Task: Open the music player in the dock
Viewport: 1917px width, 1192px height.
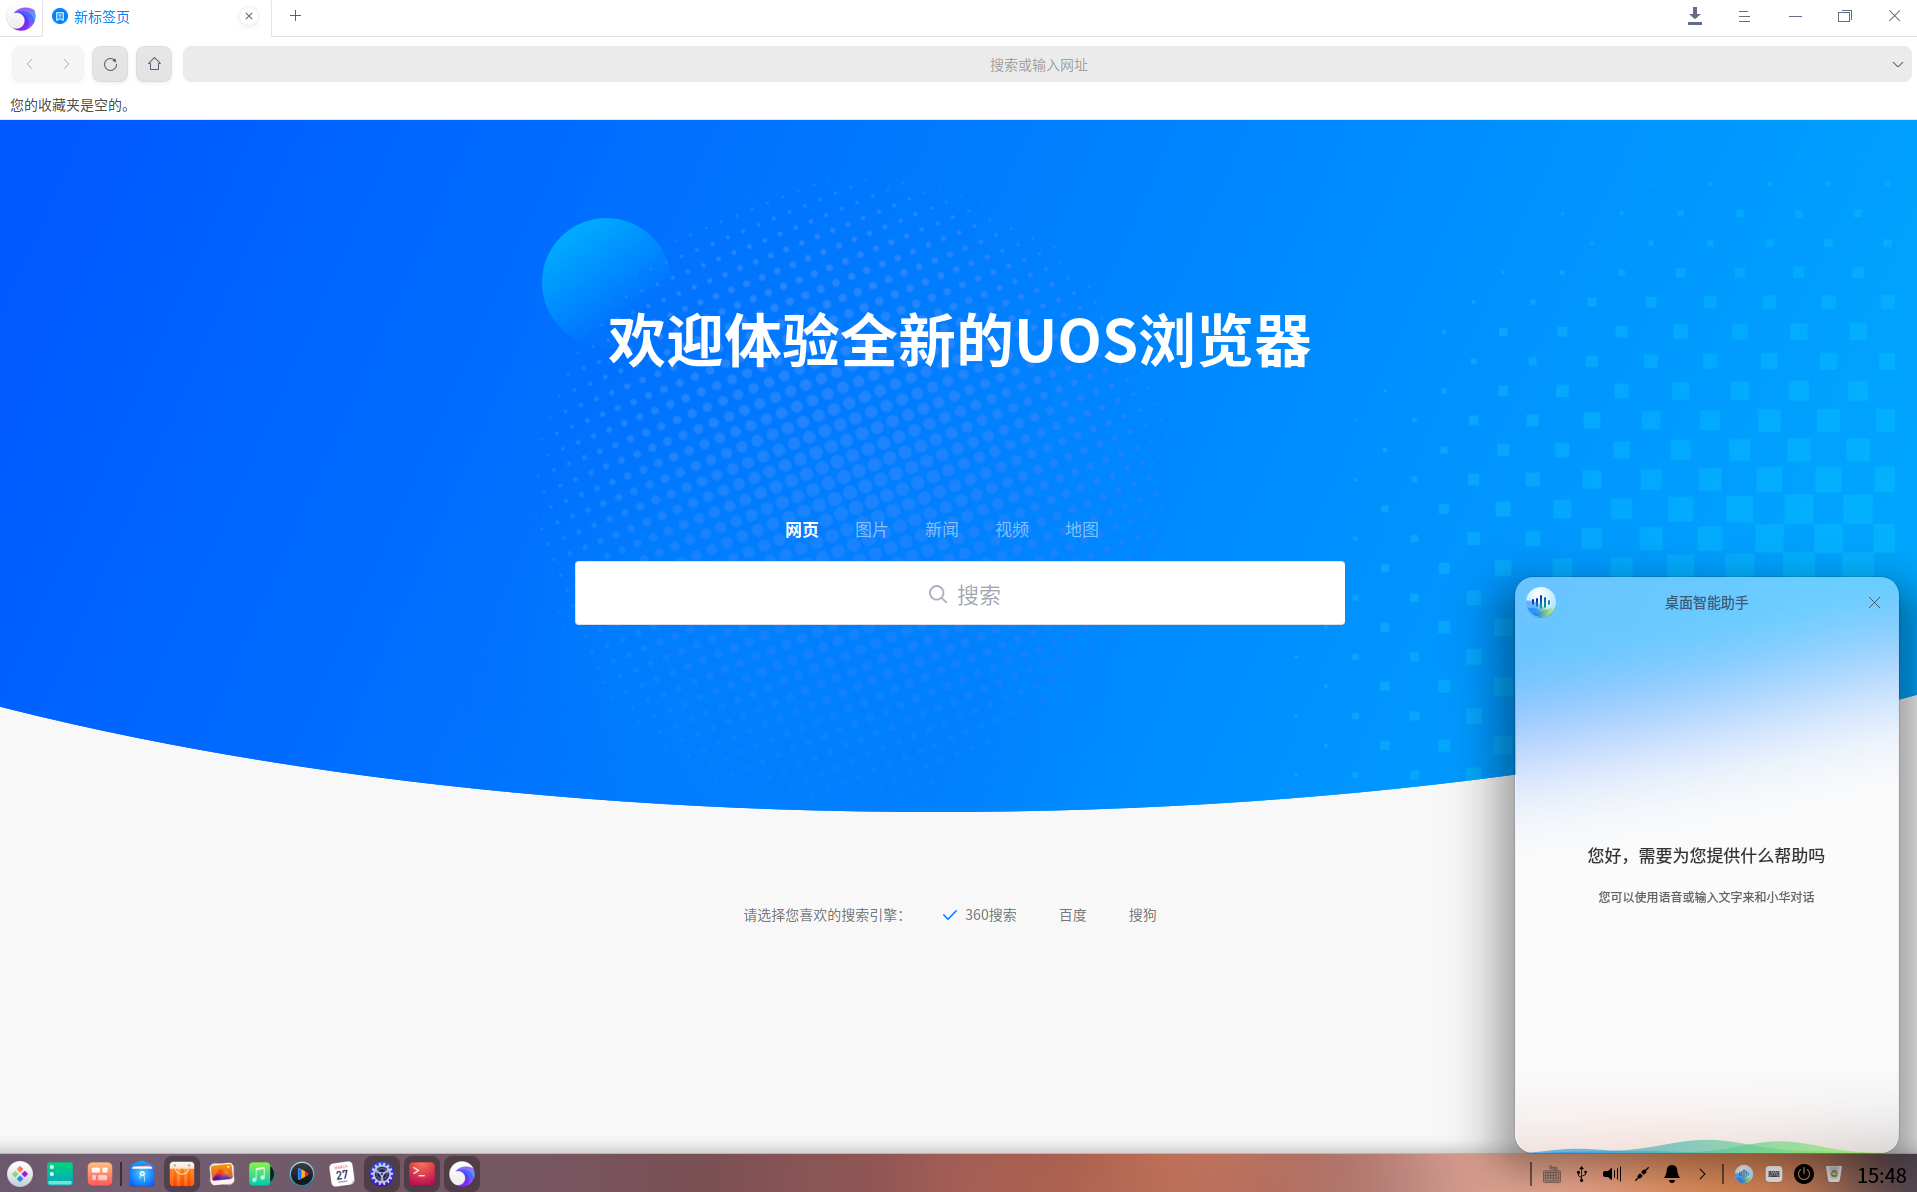Action: 261,1173
